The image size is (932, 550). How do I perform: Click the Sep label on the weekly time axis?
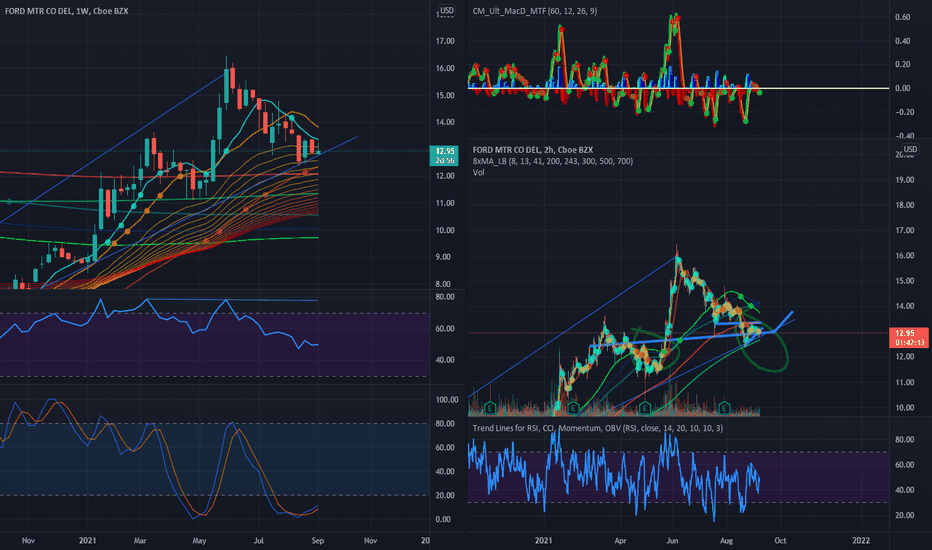click(x=317, y=540)
